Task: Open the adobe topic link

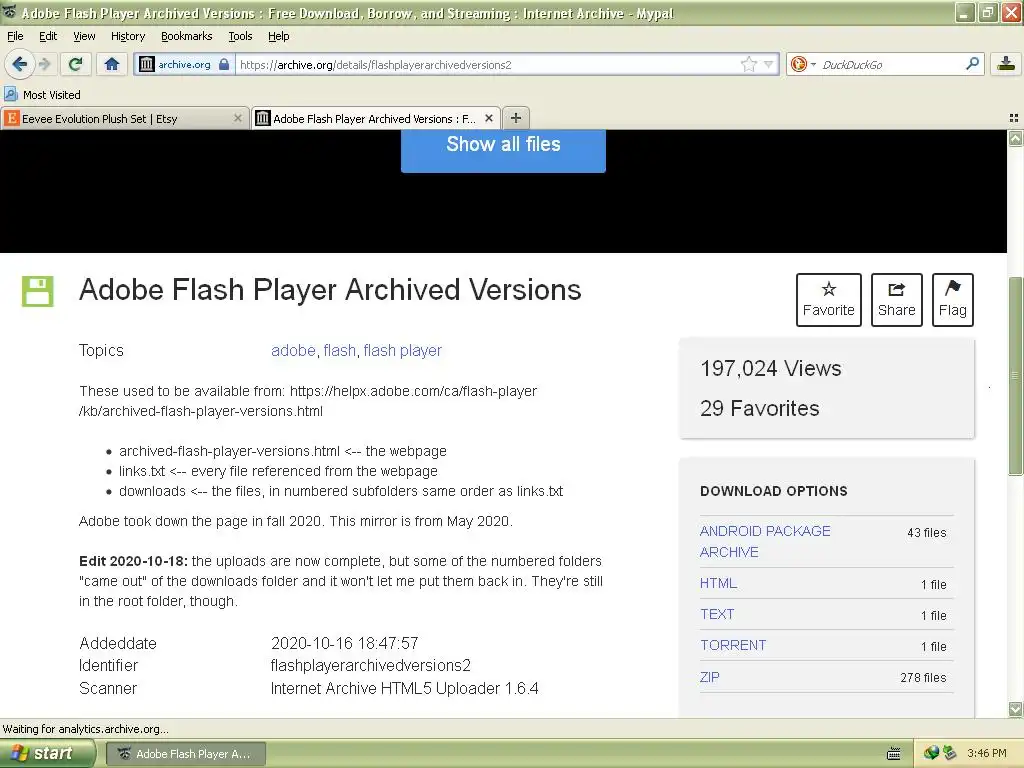Action: point(293,351)
